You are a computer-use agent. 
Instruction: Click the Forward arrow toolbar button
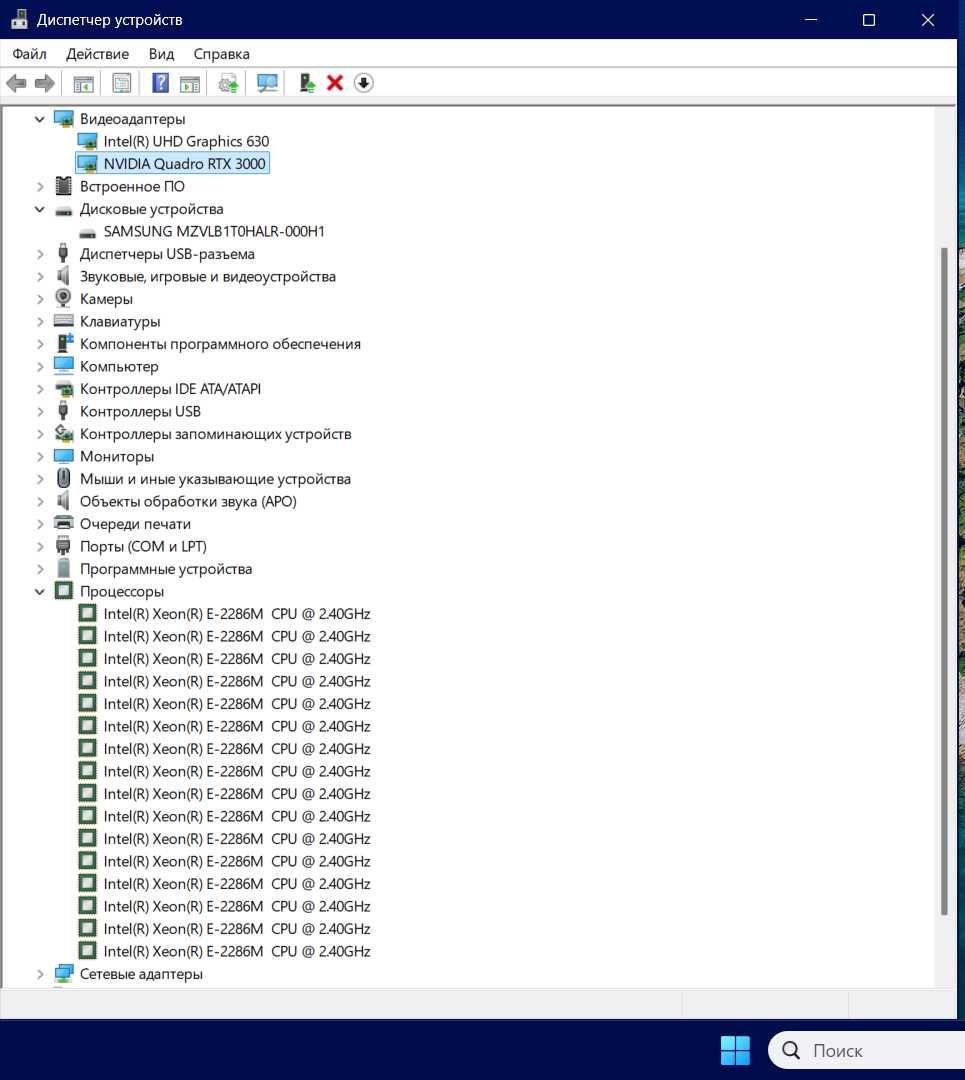pyautogui.click(x=45, y=83)
